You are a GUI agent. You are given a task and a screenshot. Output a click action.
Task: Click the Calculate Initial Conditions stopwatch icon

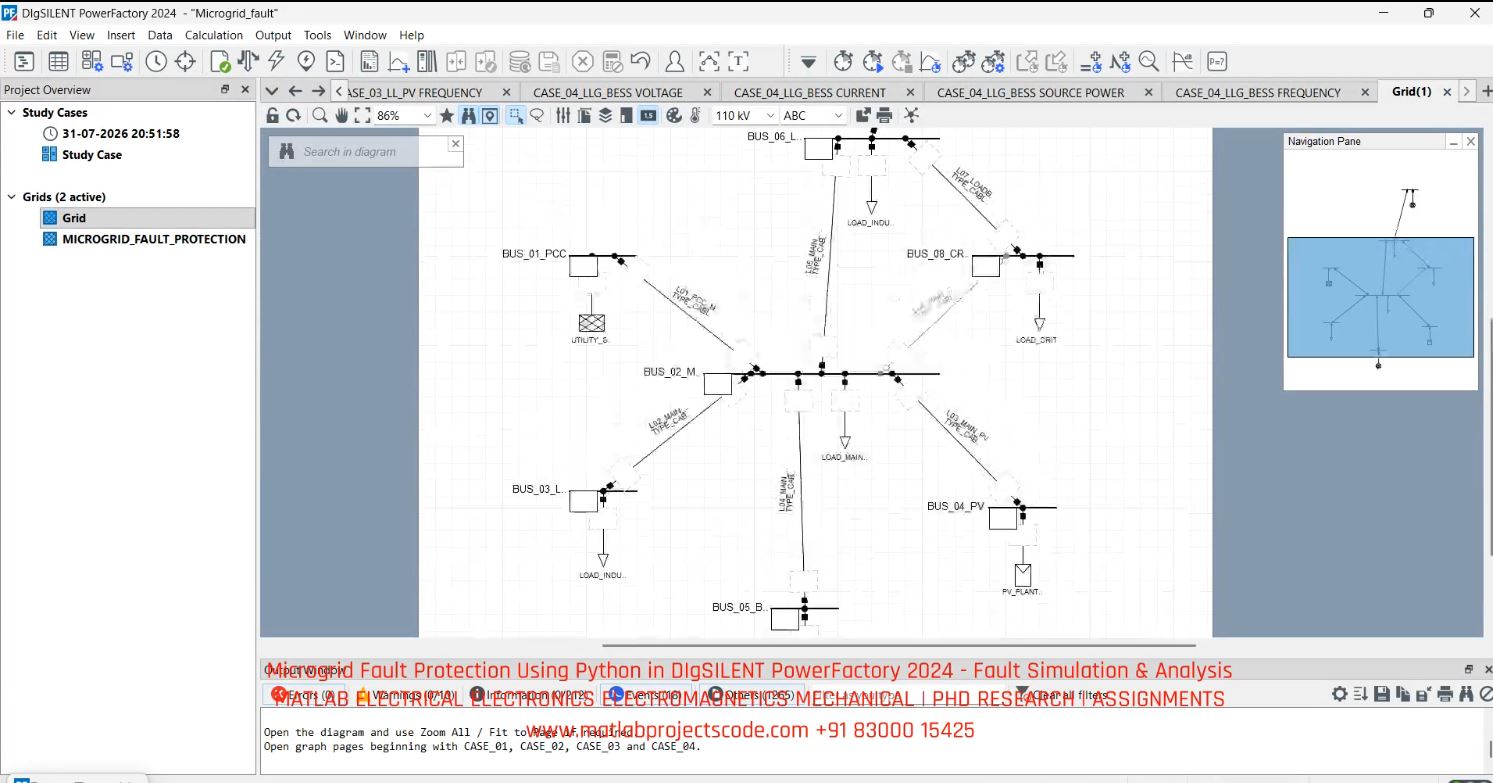pos(842,61)
